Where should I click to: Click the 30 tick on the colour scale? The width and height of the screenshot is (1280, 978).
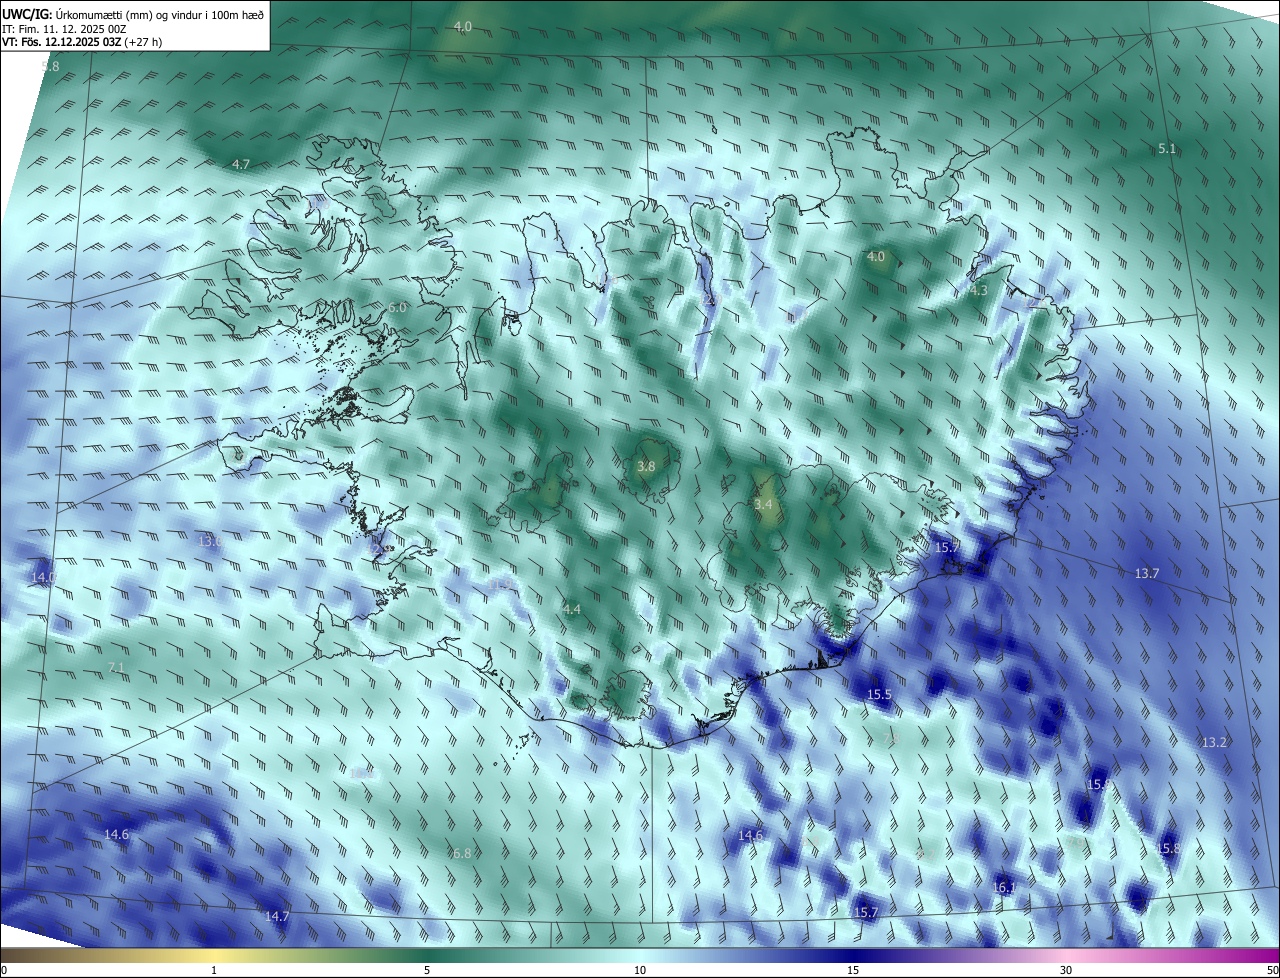(1066, 971)
